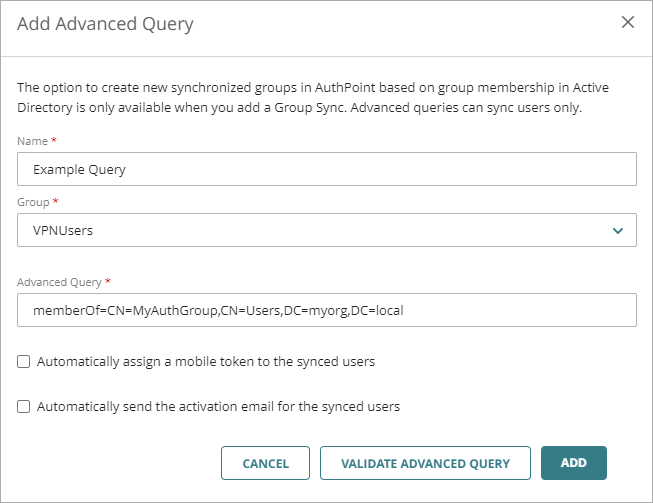Screen dimensions: 653x503
Task: Open the Group dropdown list
Action: coord(327,229)
